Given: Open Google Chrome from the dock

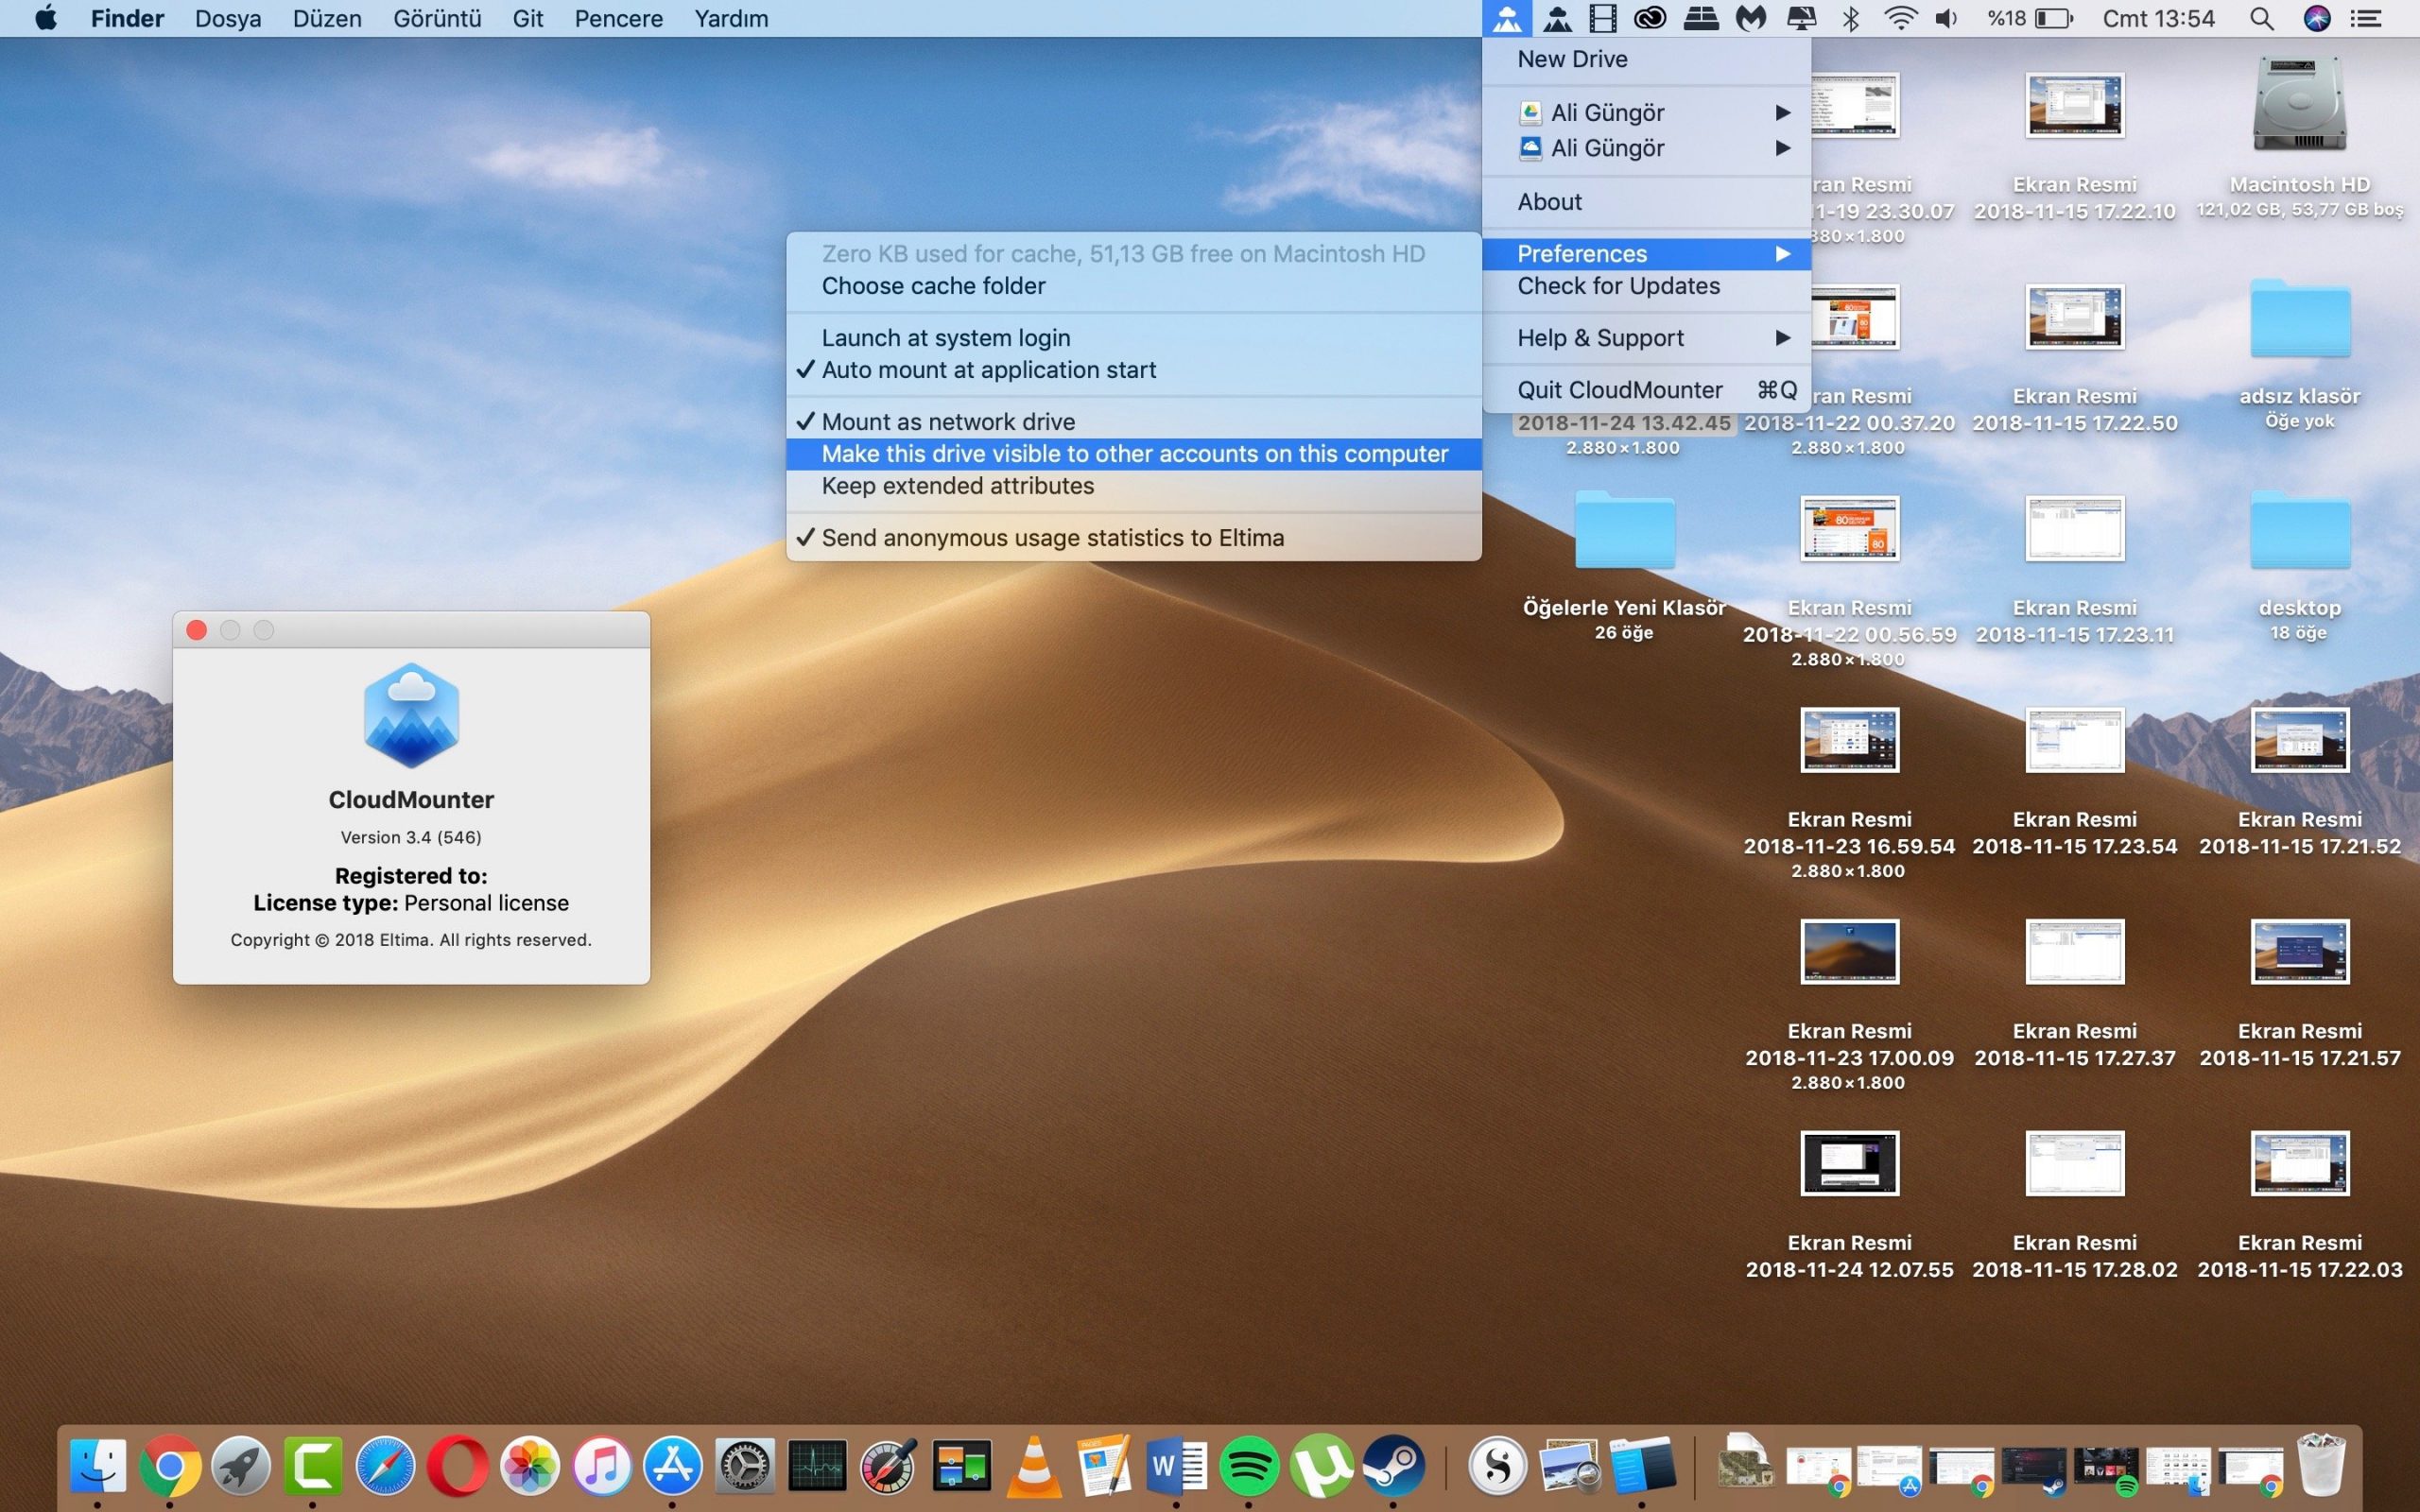Looking at the screenshot, I should (x=170, y=1466).
